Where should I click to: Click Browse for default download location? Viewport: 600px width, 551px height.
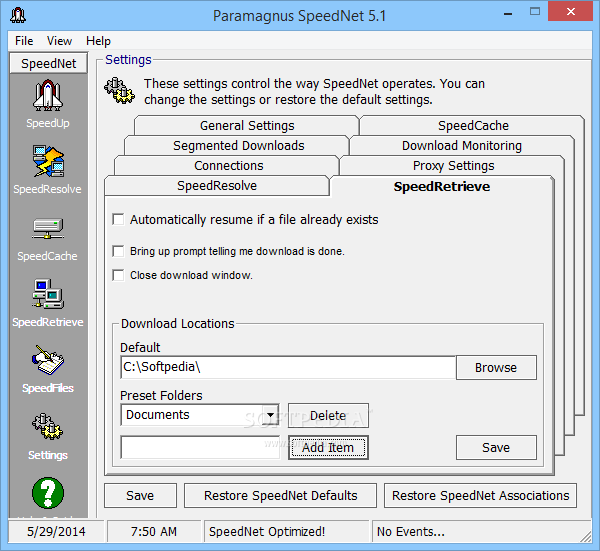click(x=496, y=368)
